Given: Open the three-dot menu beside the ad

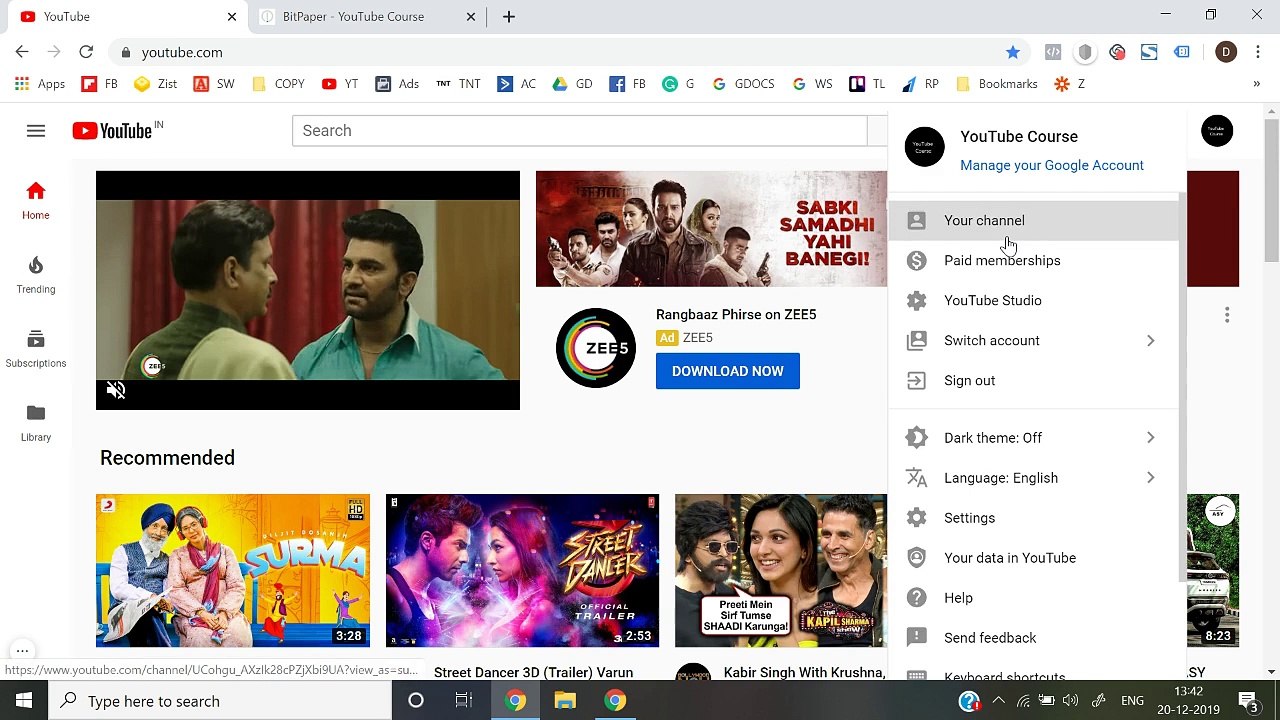Looking at the screenshot, I should (1227, 316).
